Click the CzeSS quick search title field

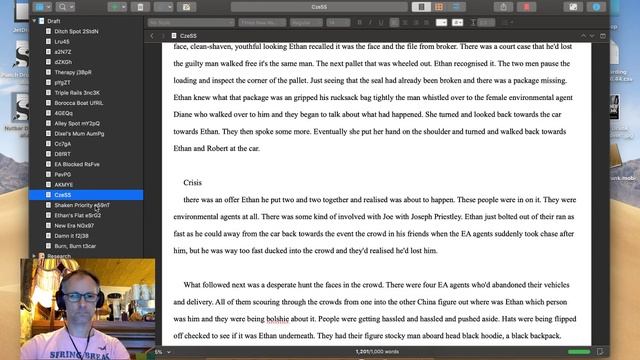319,7
